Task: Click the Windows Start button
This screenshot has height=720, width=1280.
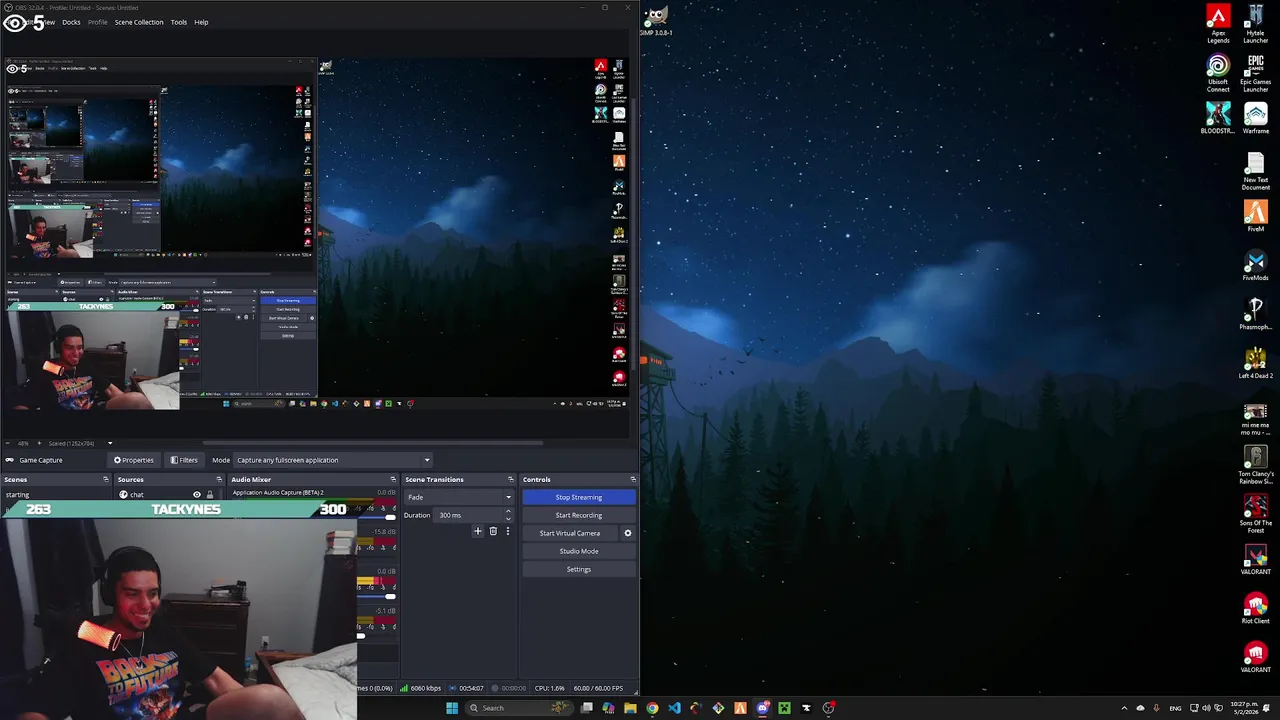Action: (x=452, y=708)
